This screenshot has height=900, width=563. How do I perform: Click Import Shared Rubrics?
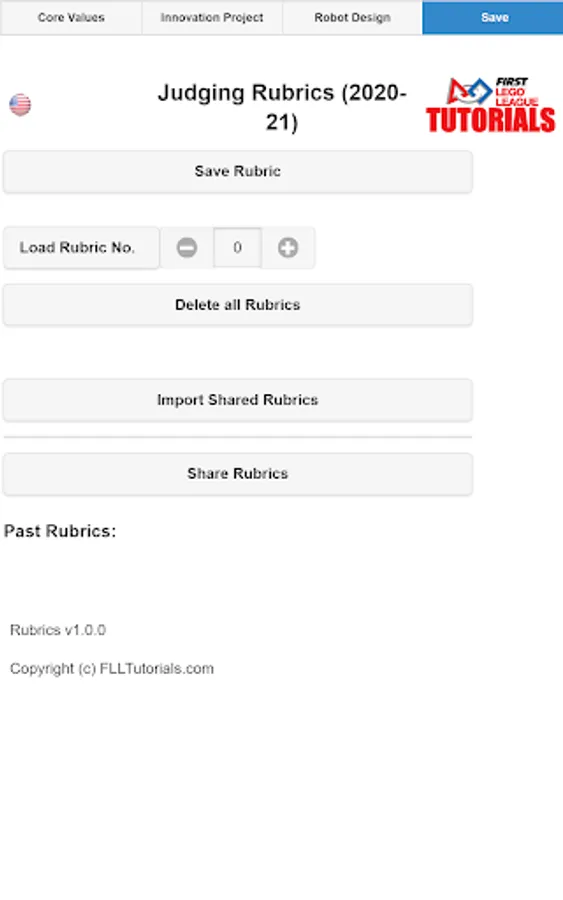[238, 400]
